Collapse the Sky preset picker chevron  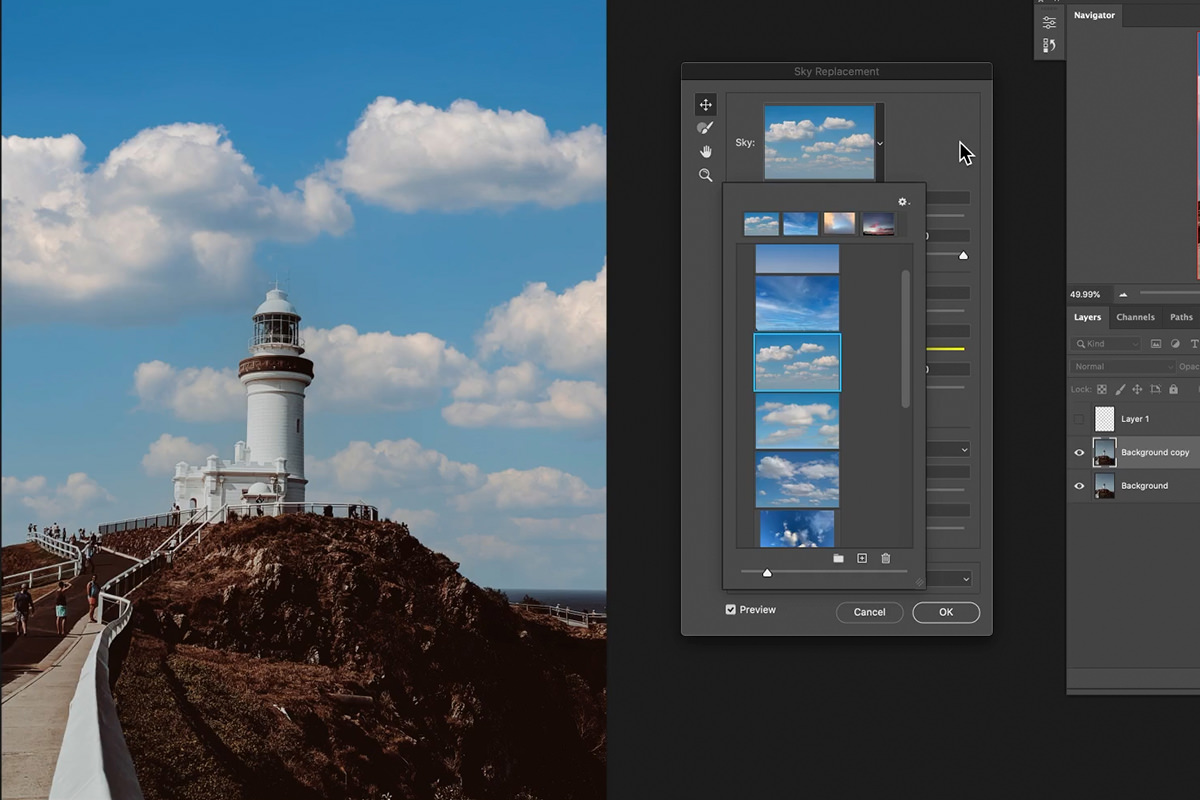879,143
